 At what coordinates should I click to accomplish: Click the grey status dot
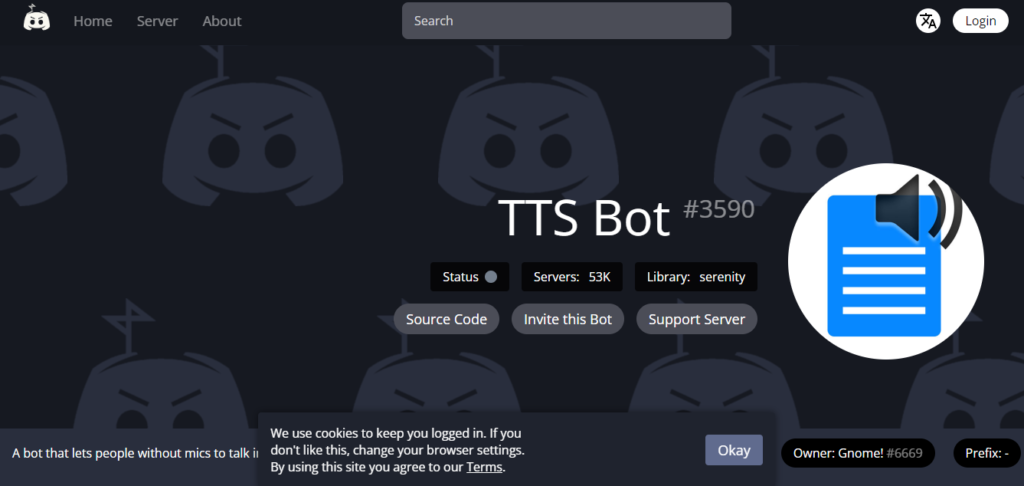[x=491, y=277]
